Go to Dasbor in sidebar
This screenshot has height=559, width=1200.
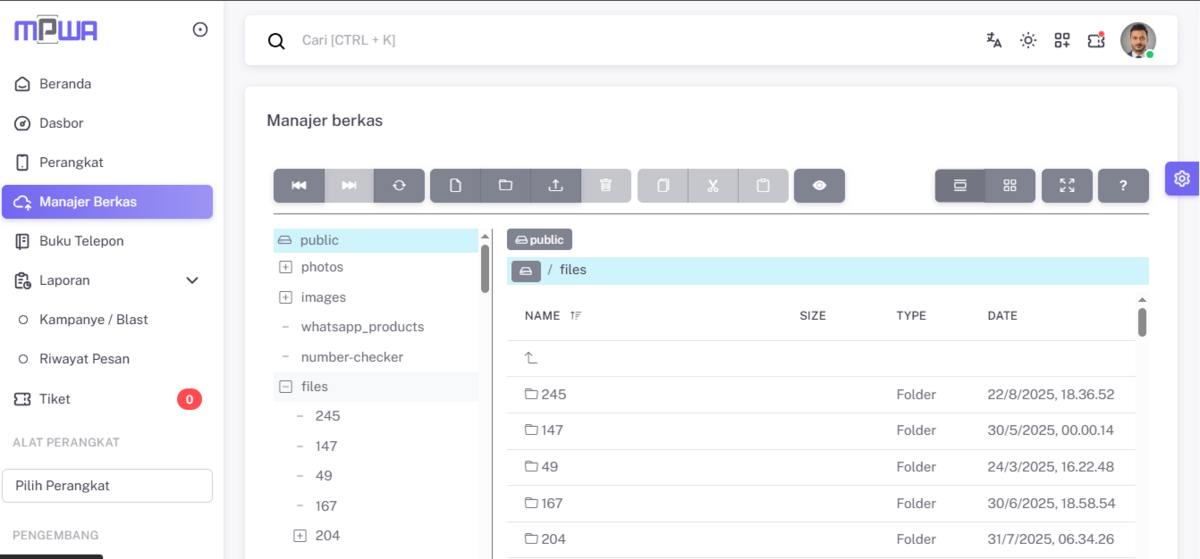click(61, 123)
